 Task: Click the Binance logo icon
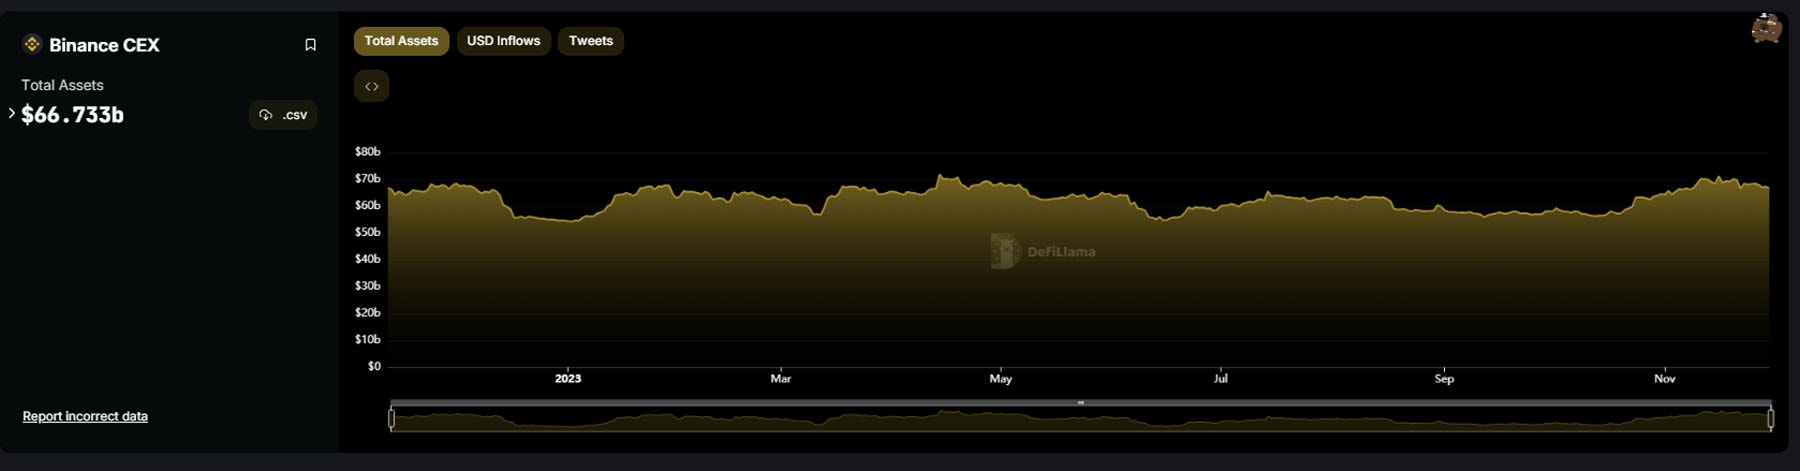click(32, 44)
